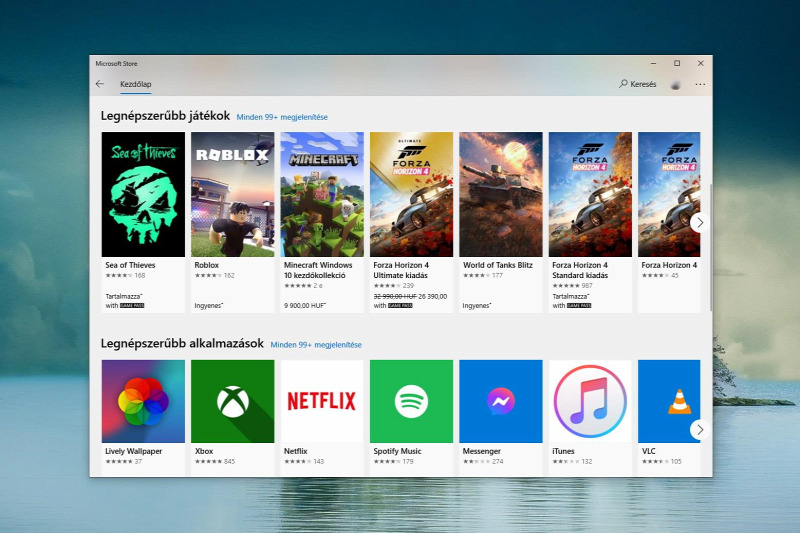This screenshot has height=533, width=800.
Task: Click the Spotify Music name
Action: 397,451
